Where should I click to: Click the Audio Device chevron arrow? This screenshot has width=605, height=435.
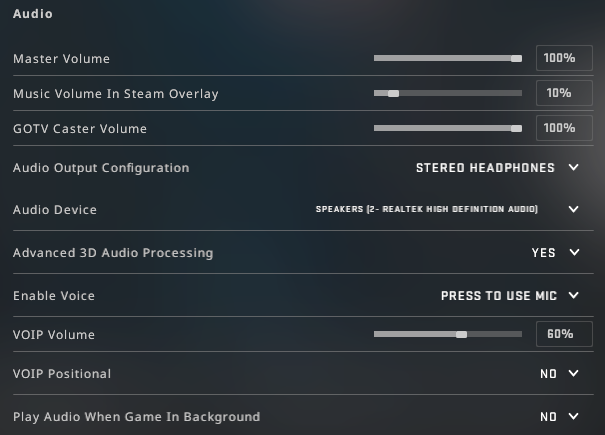coord(574,210)
